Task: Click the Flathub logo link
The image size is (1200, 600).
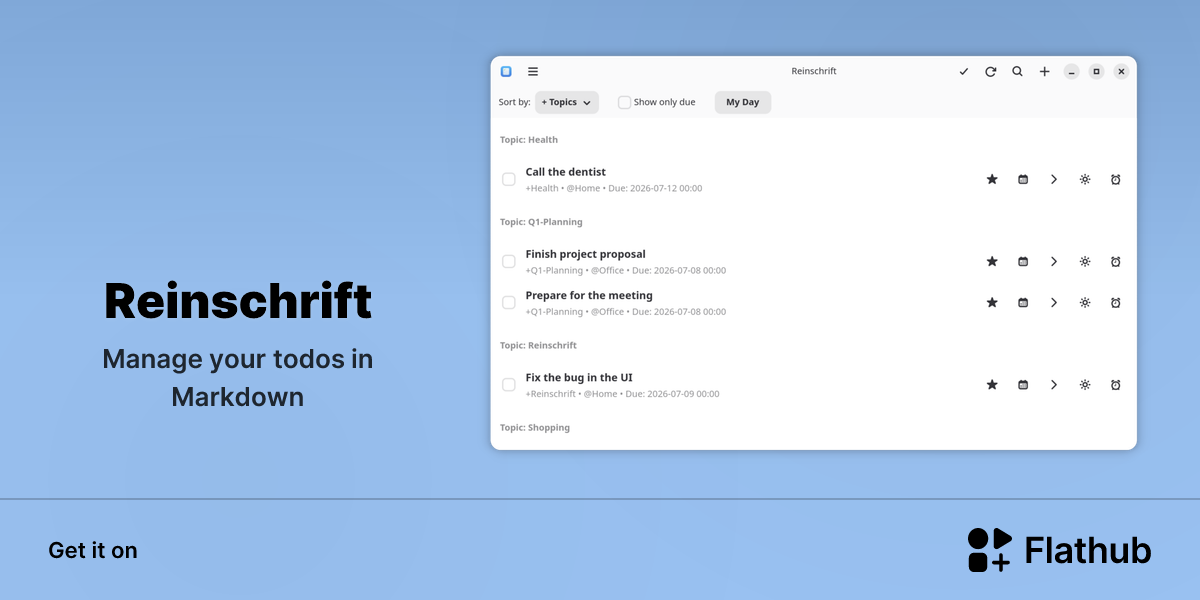Action: [x=1060, y=550]
